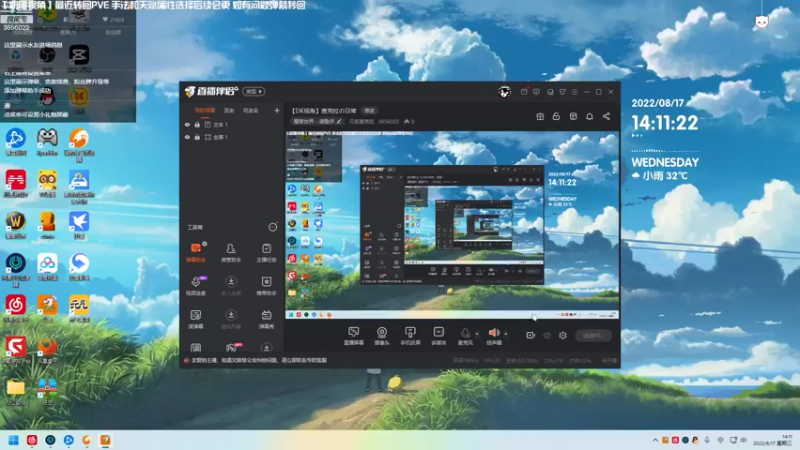Open the mode pill beside app logo
Screen dimensions: 800x450
254,91
